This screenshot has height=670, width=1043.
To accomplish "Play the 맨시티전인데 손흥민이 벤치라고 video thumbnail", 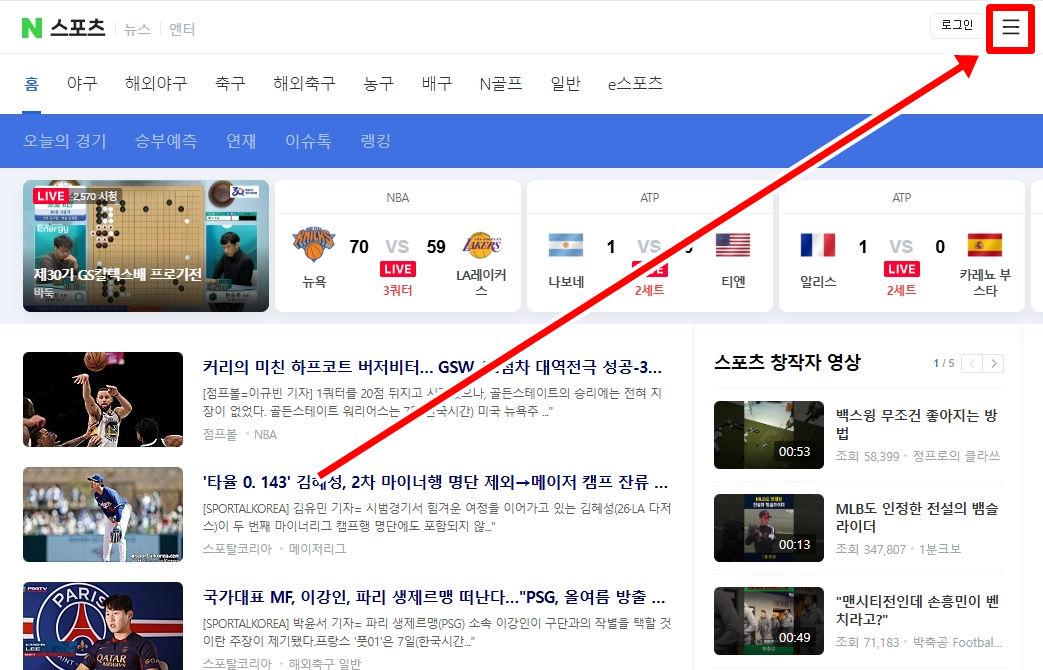I will tap(768, 621).
